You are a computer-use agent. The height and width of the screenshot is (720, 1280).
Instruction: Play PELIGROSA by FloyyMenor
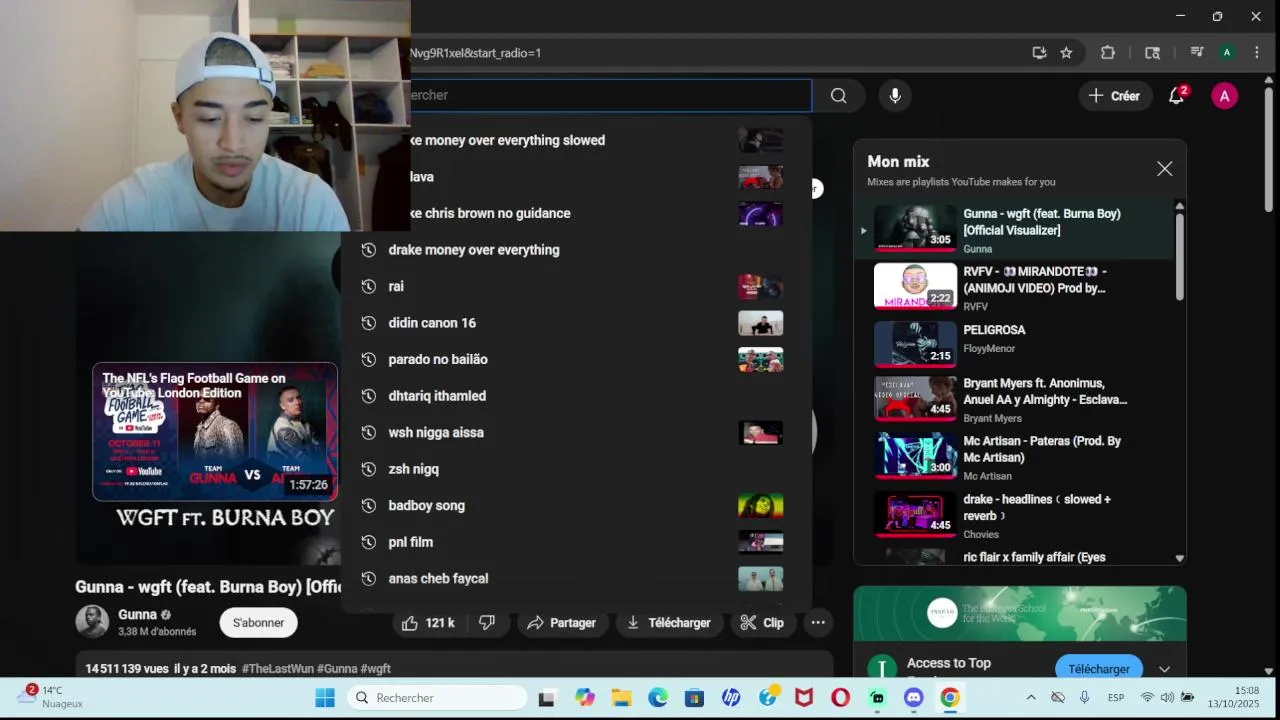pos(1014,345)
